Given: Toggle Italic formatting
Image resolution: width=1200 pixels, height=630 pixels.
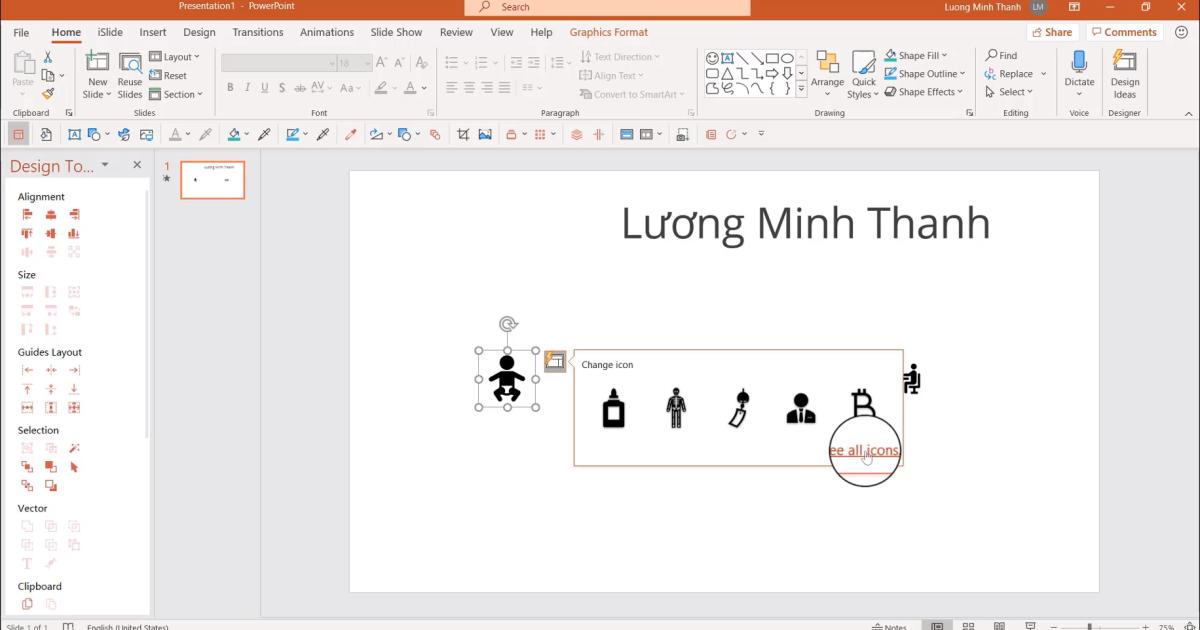Looking at the screenshot, I should [248, 88].
